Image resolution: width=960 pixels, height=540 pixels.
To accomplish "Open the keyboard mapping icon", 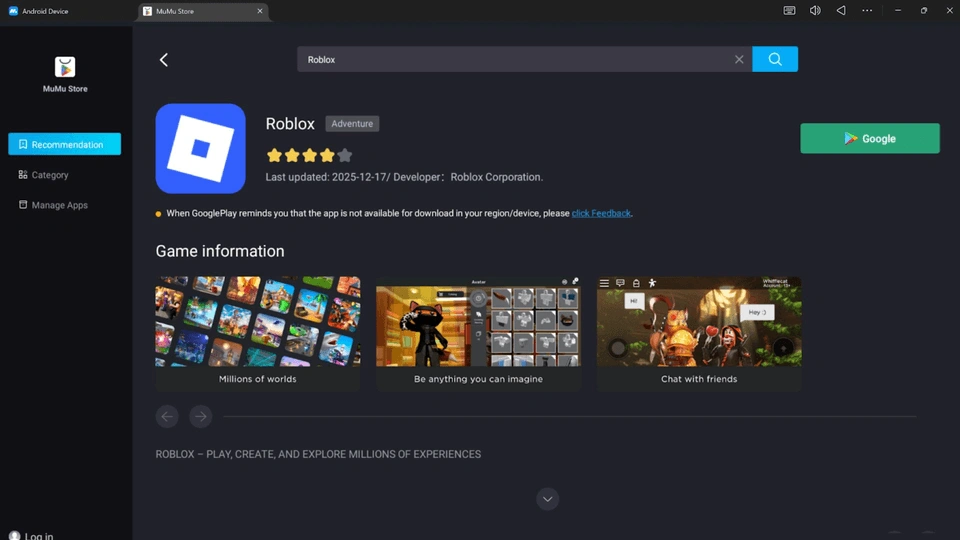I will (790, 10).
